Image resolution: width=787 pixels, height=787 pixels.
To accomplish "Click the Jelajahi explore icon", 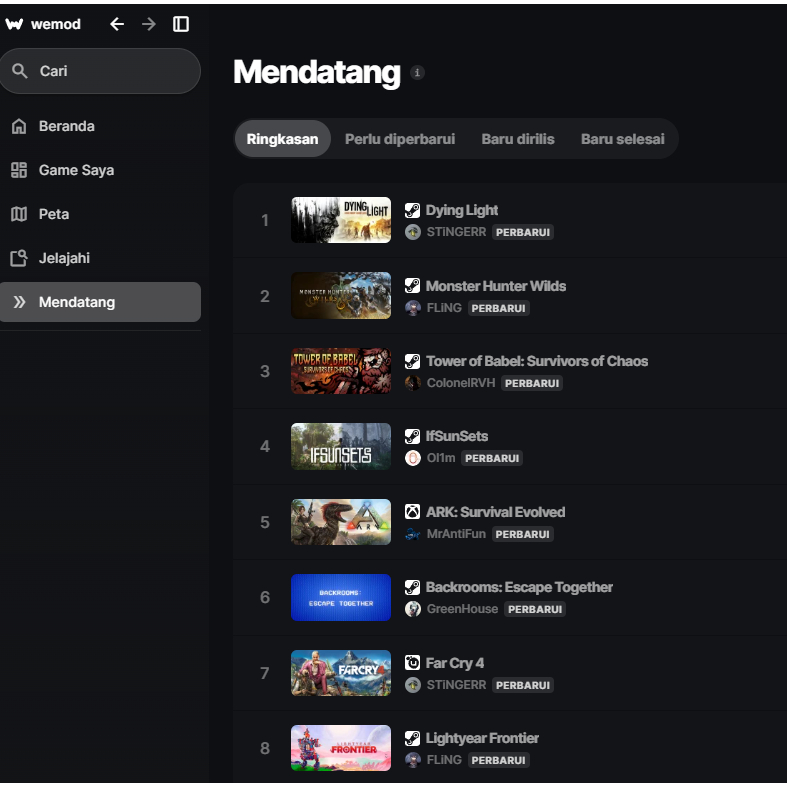I will [19, 258].
